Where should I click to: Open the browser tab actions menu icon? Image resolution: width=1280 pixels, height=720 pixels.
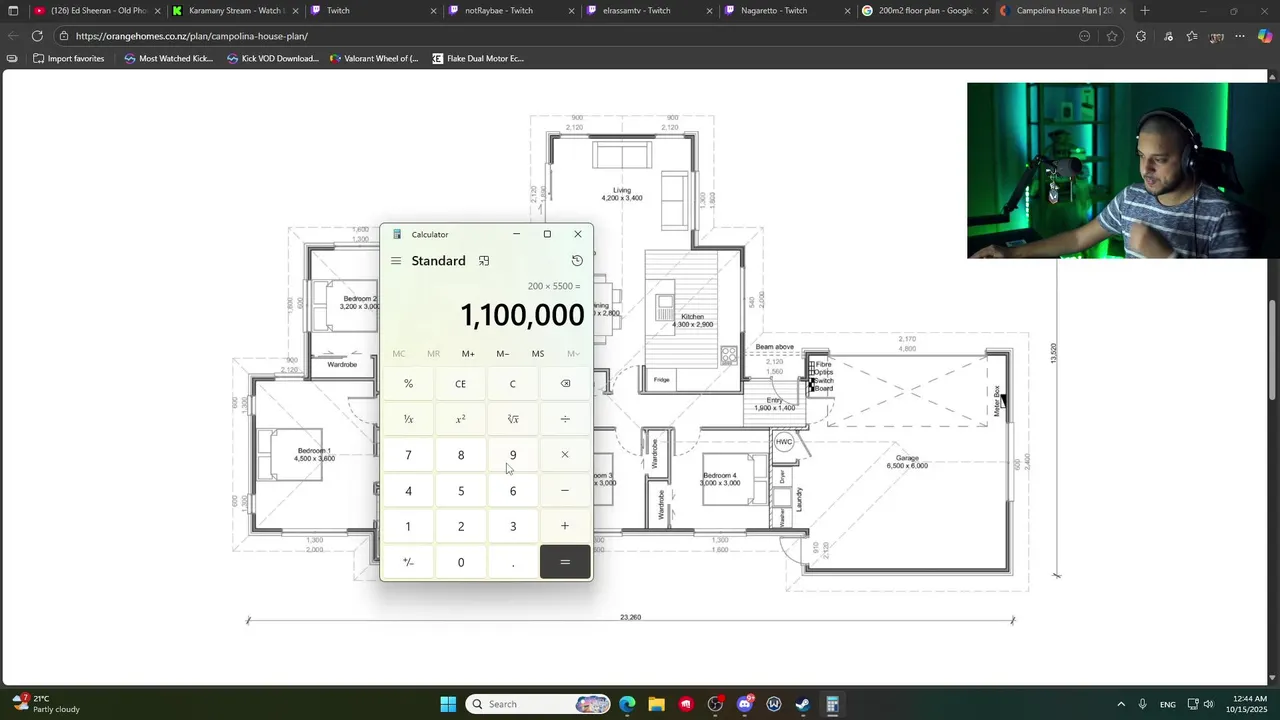tap(13, 11)
